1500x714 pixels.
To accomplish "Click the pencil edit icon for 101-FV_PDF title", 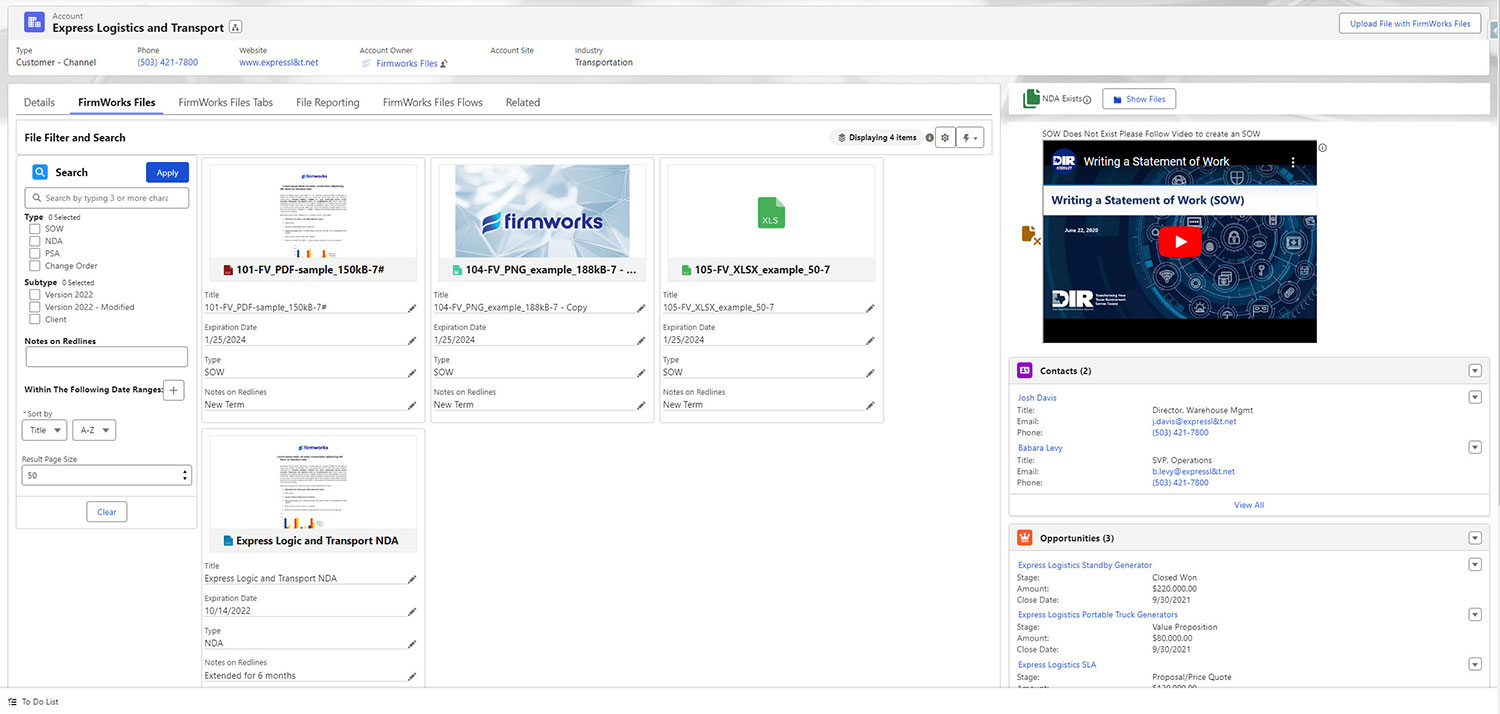I will (x=412, y=308).
